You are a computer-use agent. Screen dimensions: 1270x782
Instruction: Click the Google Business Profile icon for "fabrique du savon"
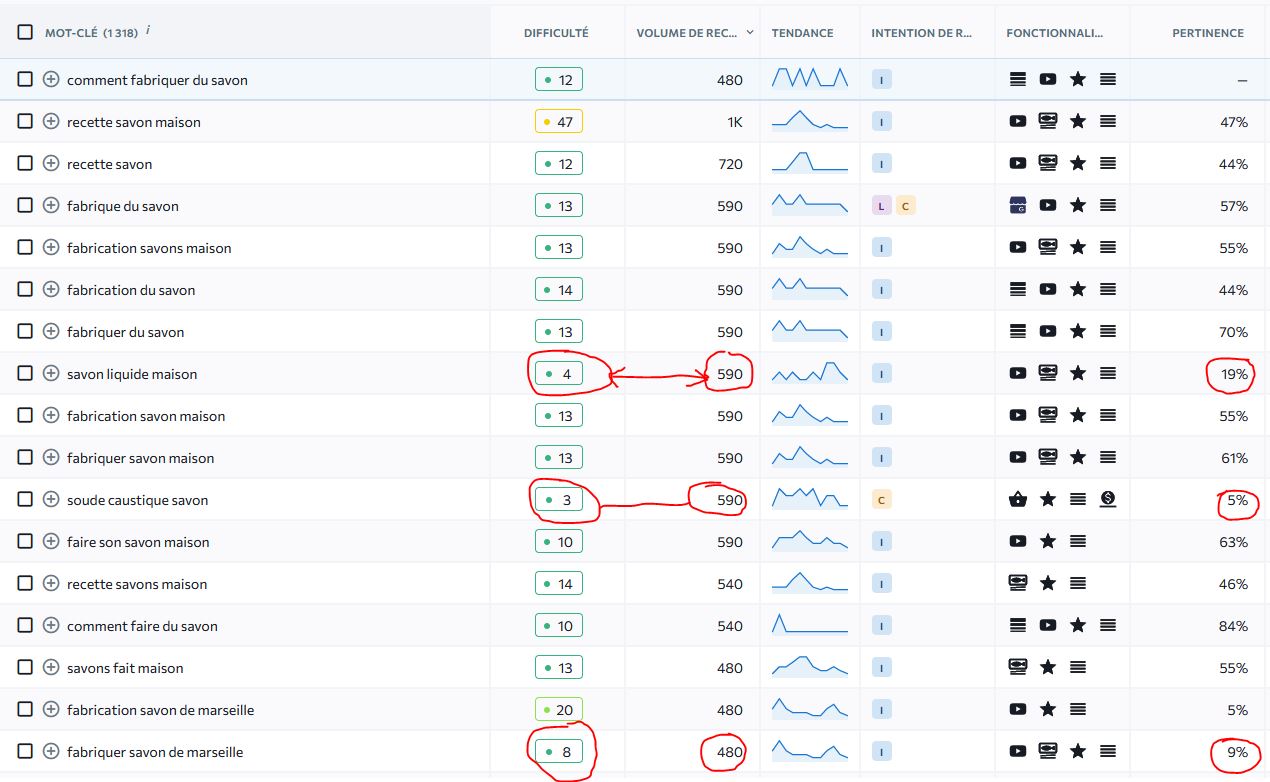pos(1018,205)
